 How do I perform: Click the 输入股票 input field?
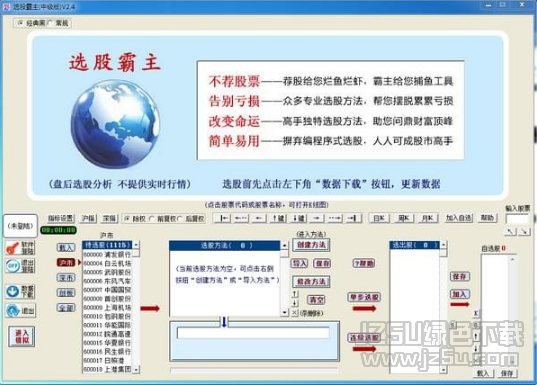[x=517, y=219]
